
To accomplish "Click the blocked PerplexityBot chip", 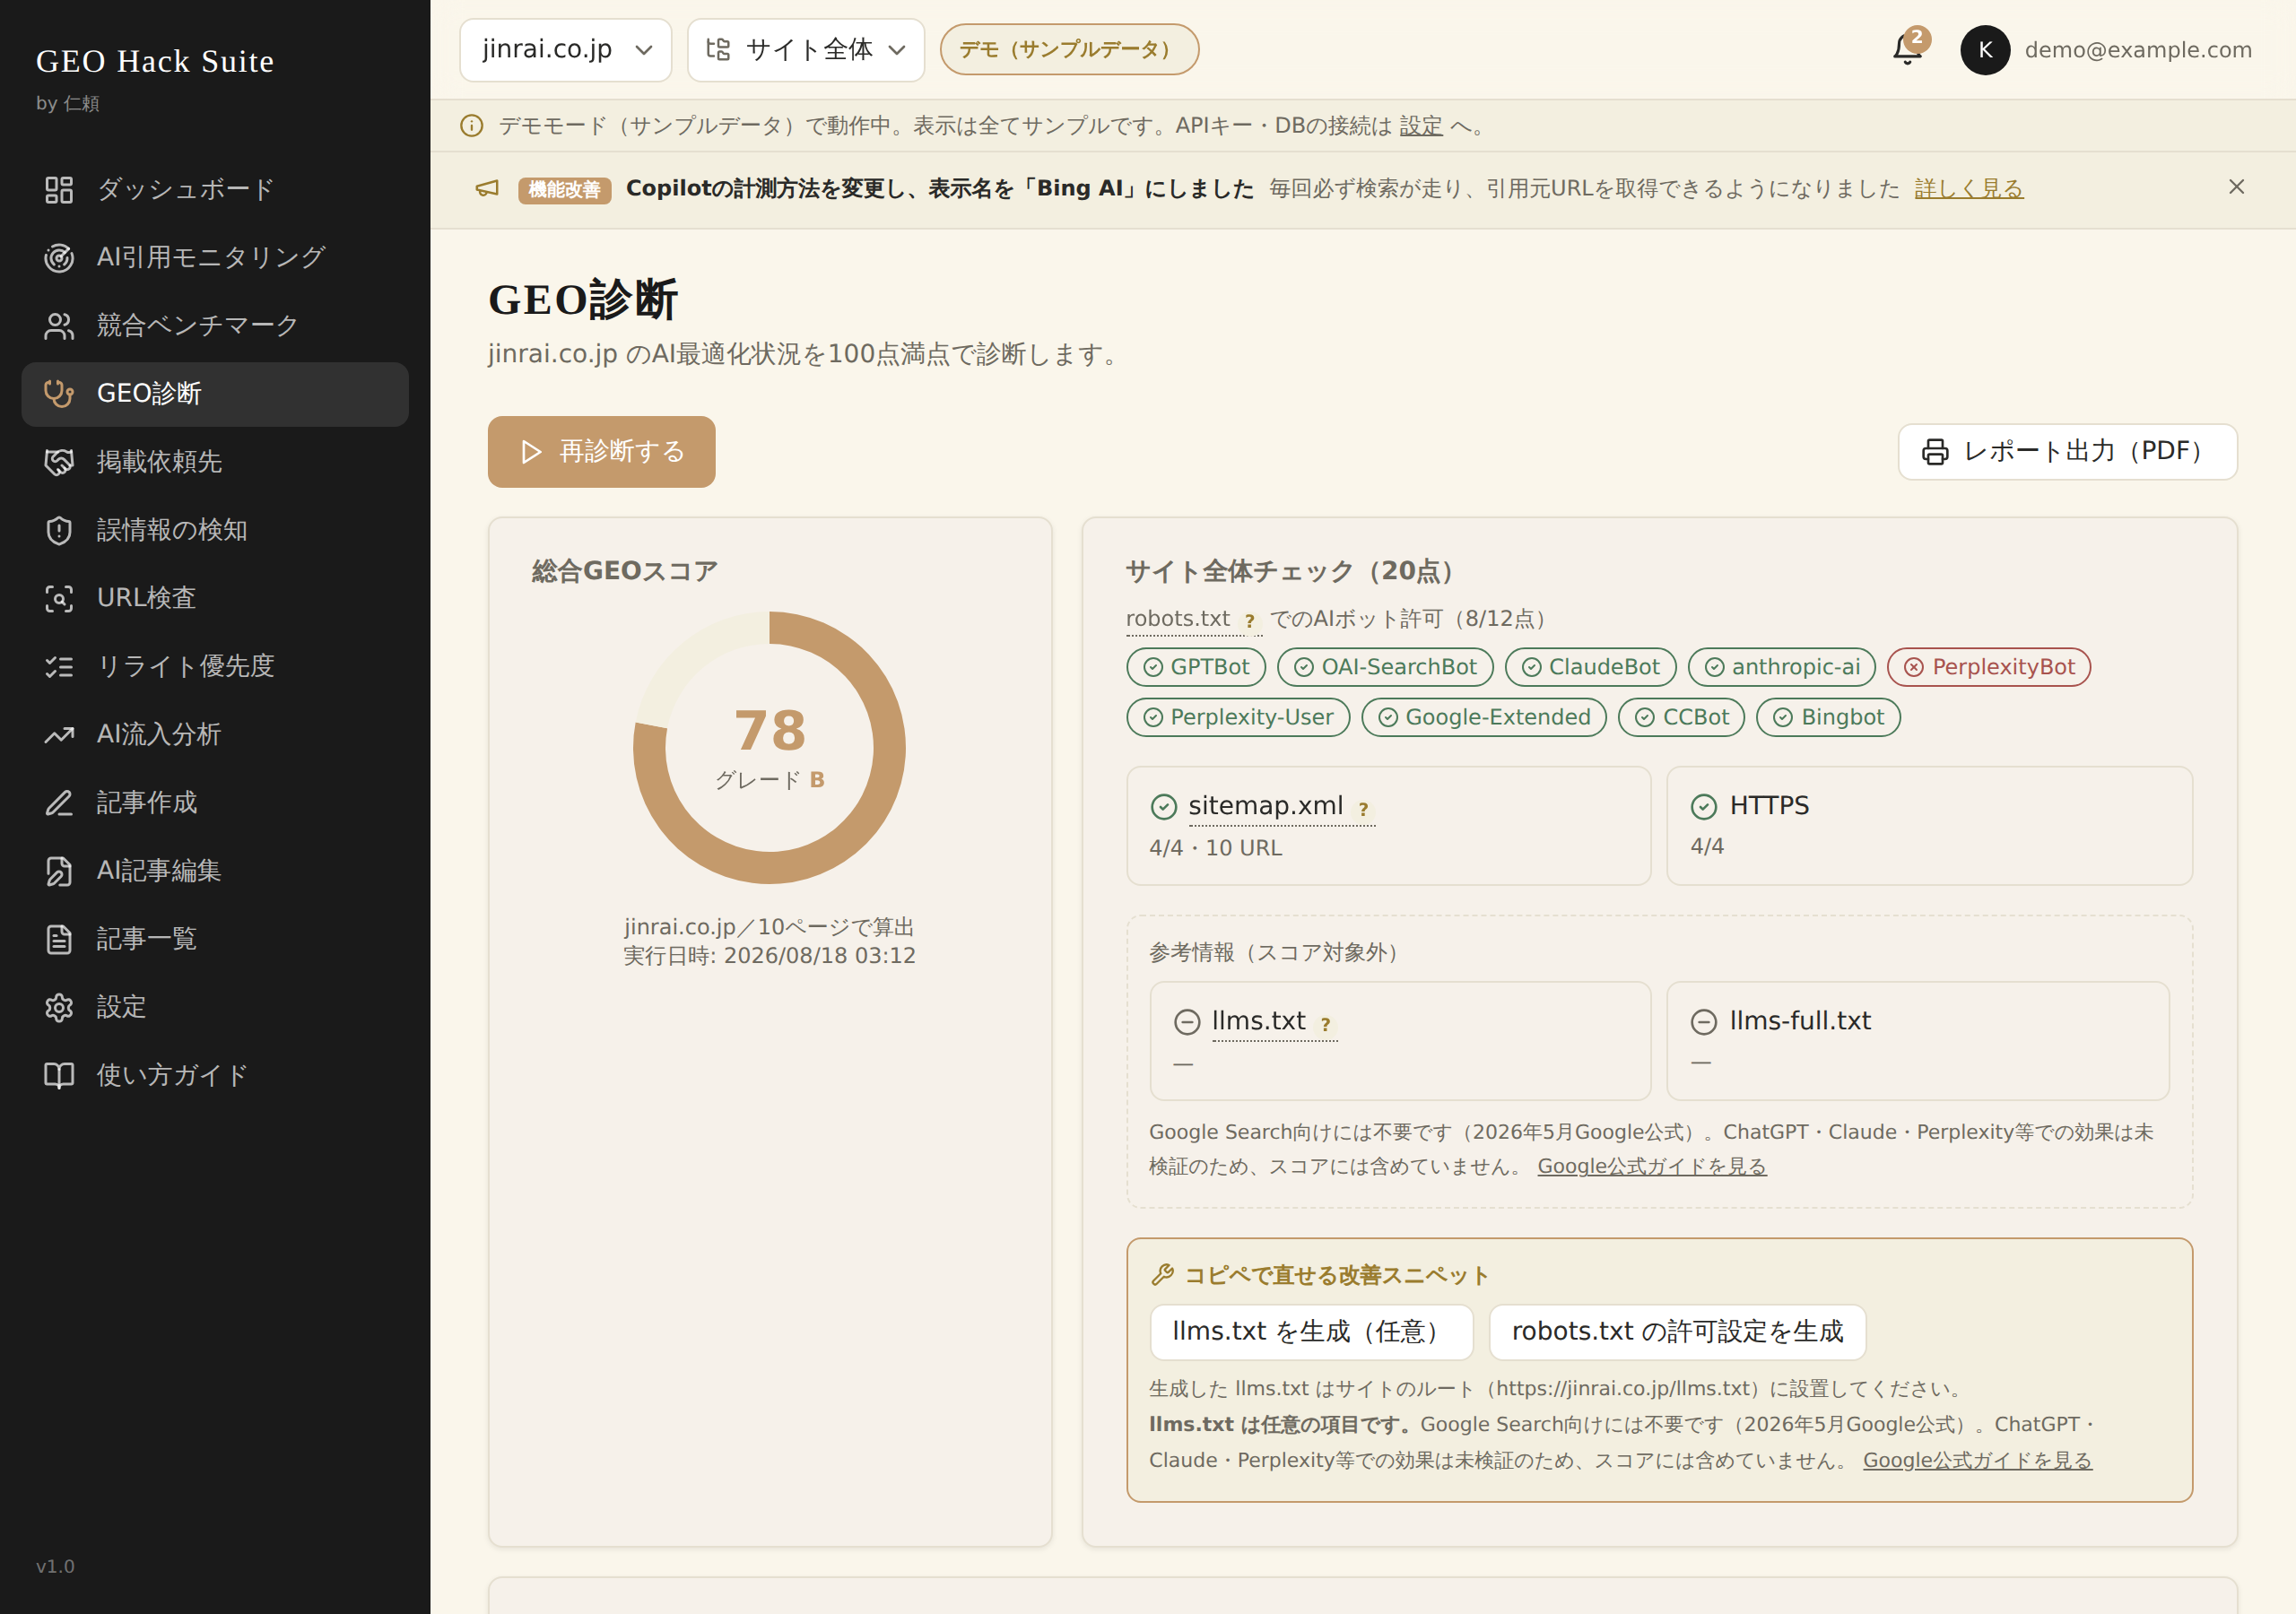I will click(1988, 667).
